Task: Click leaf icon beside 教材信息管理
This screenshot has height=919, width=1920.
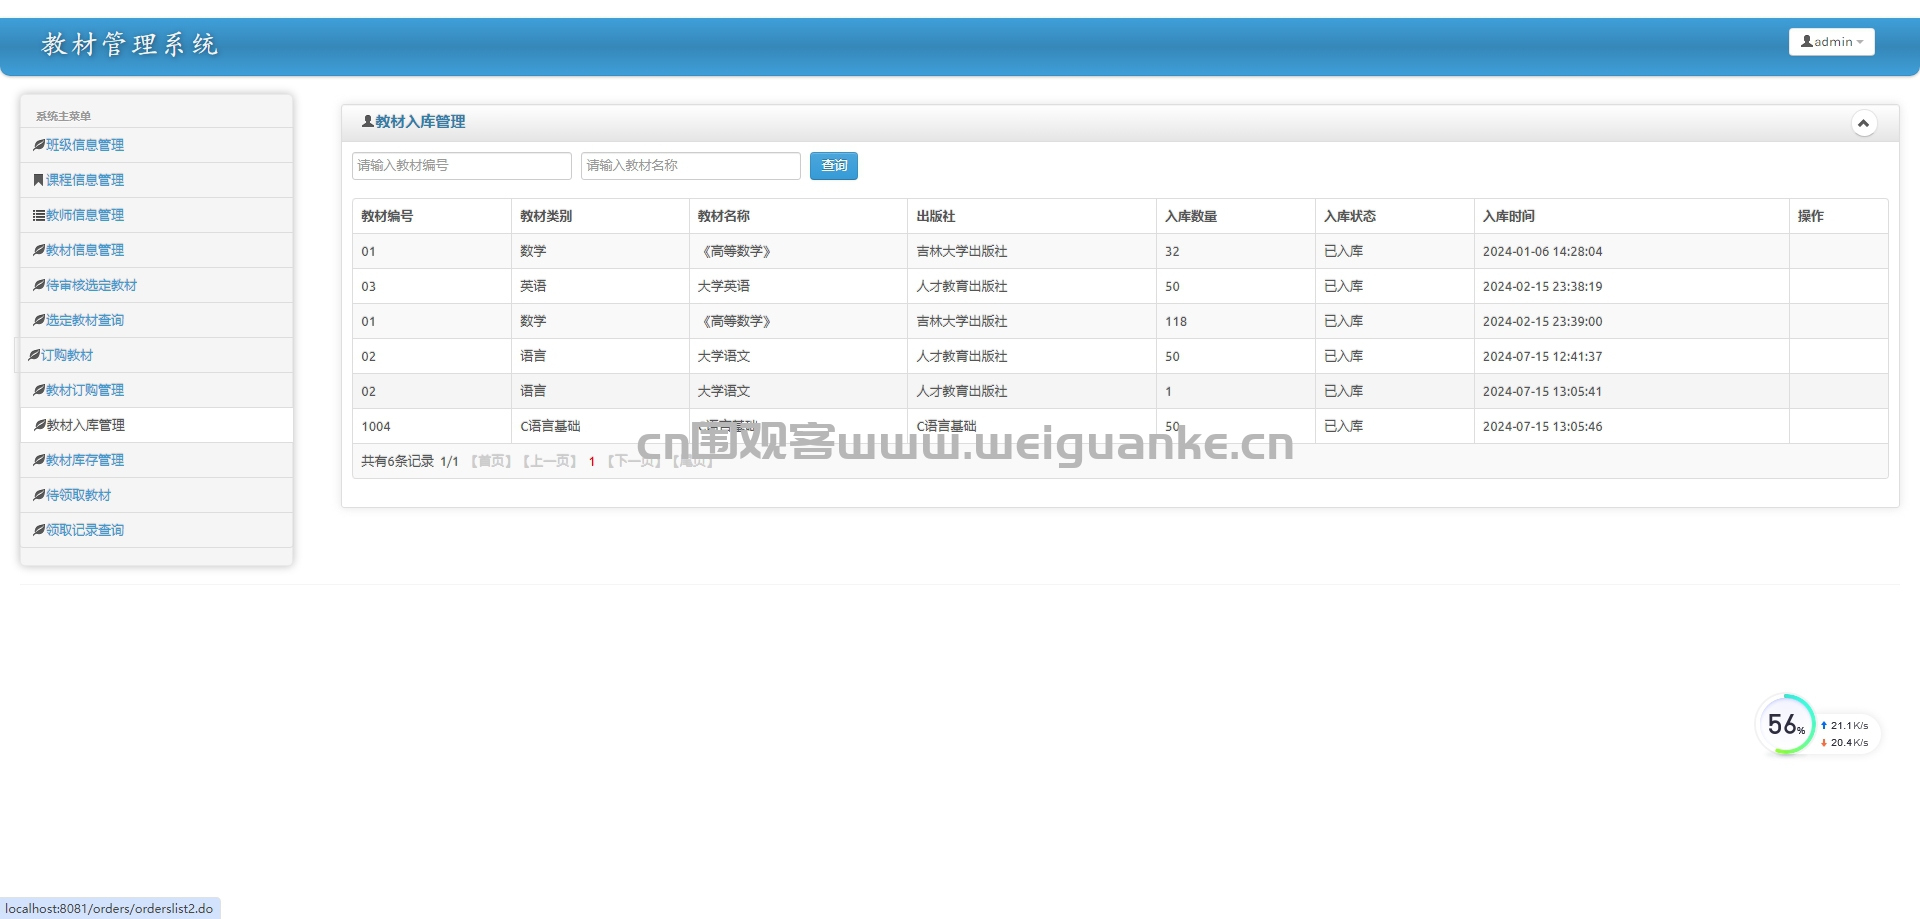Action: point(39,250)
